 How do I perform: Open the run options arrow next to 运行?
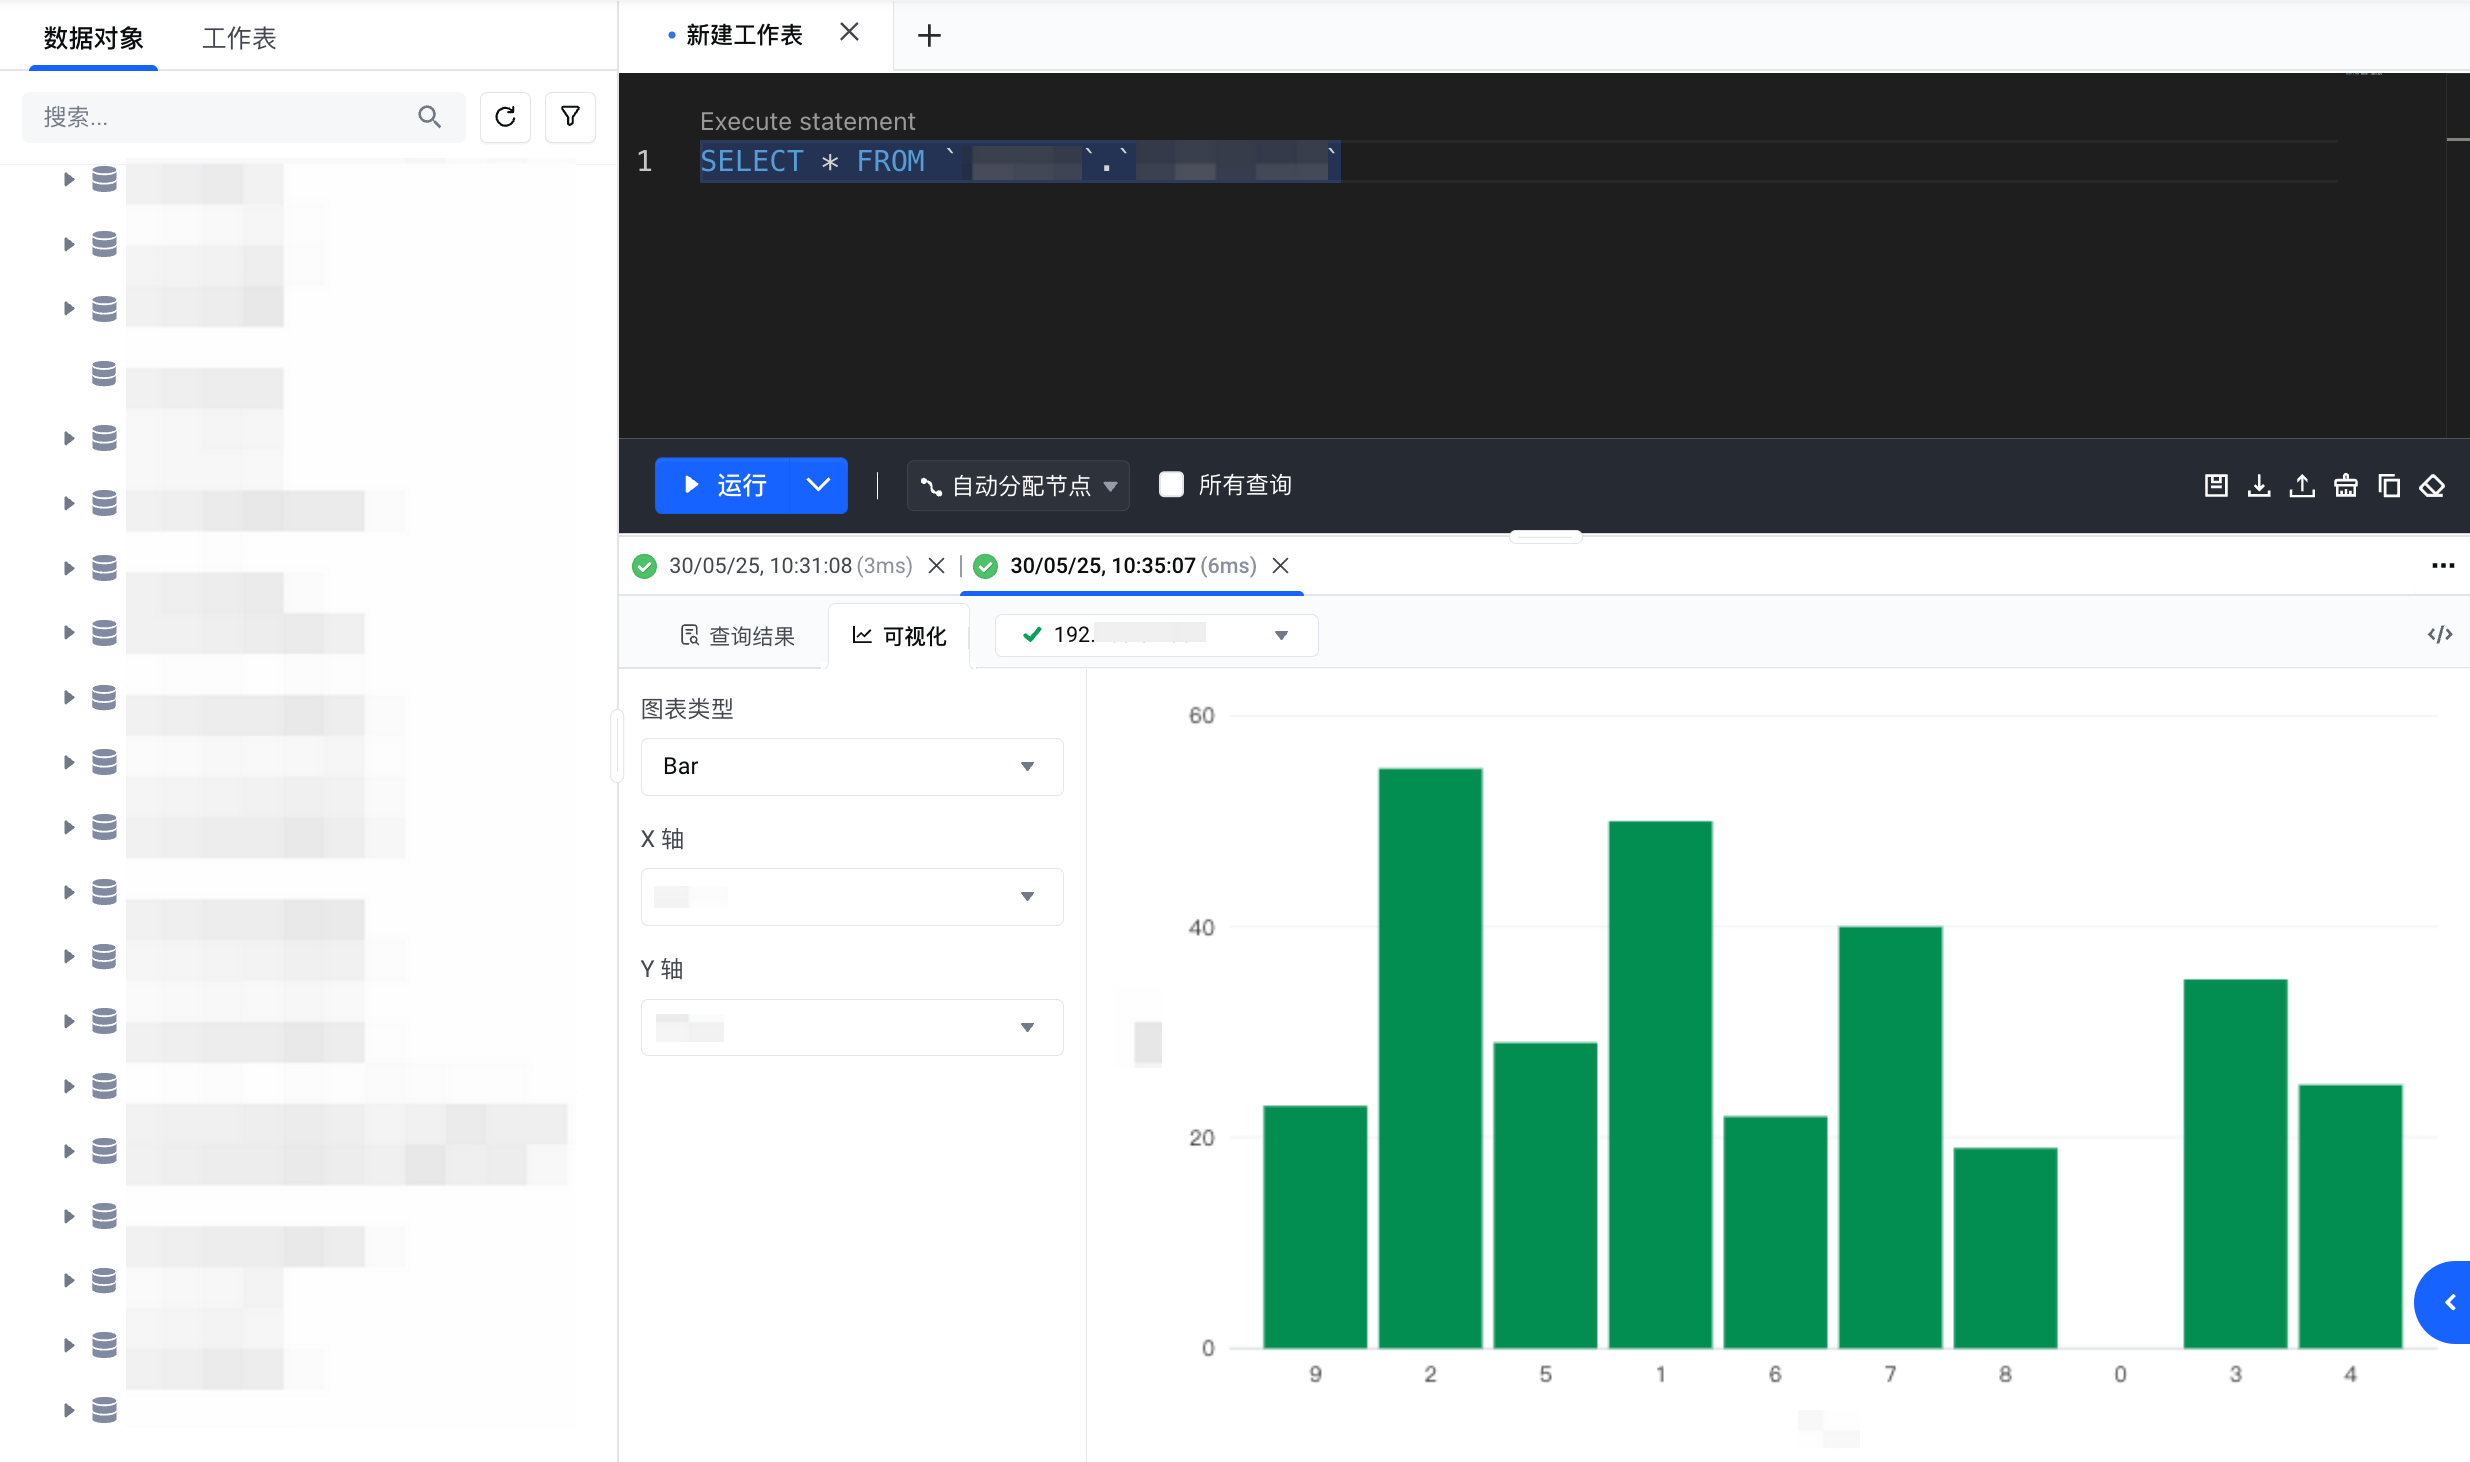coord(818,485)
